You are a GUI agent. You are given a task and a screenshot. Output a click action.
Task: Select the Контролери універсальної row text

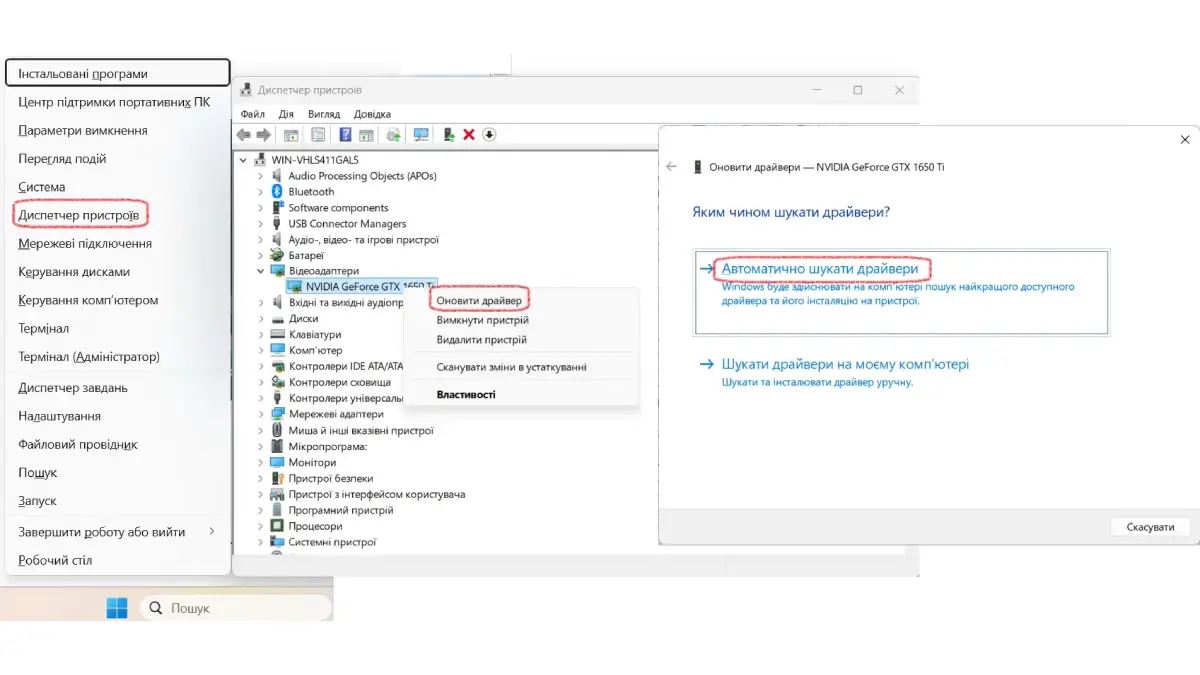(346, 399)
